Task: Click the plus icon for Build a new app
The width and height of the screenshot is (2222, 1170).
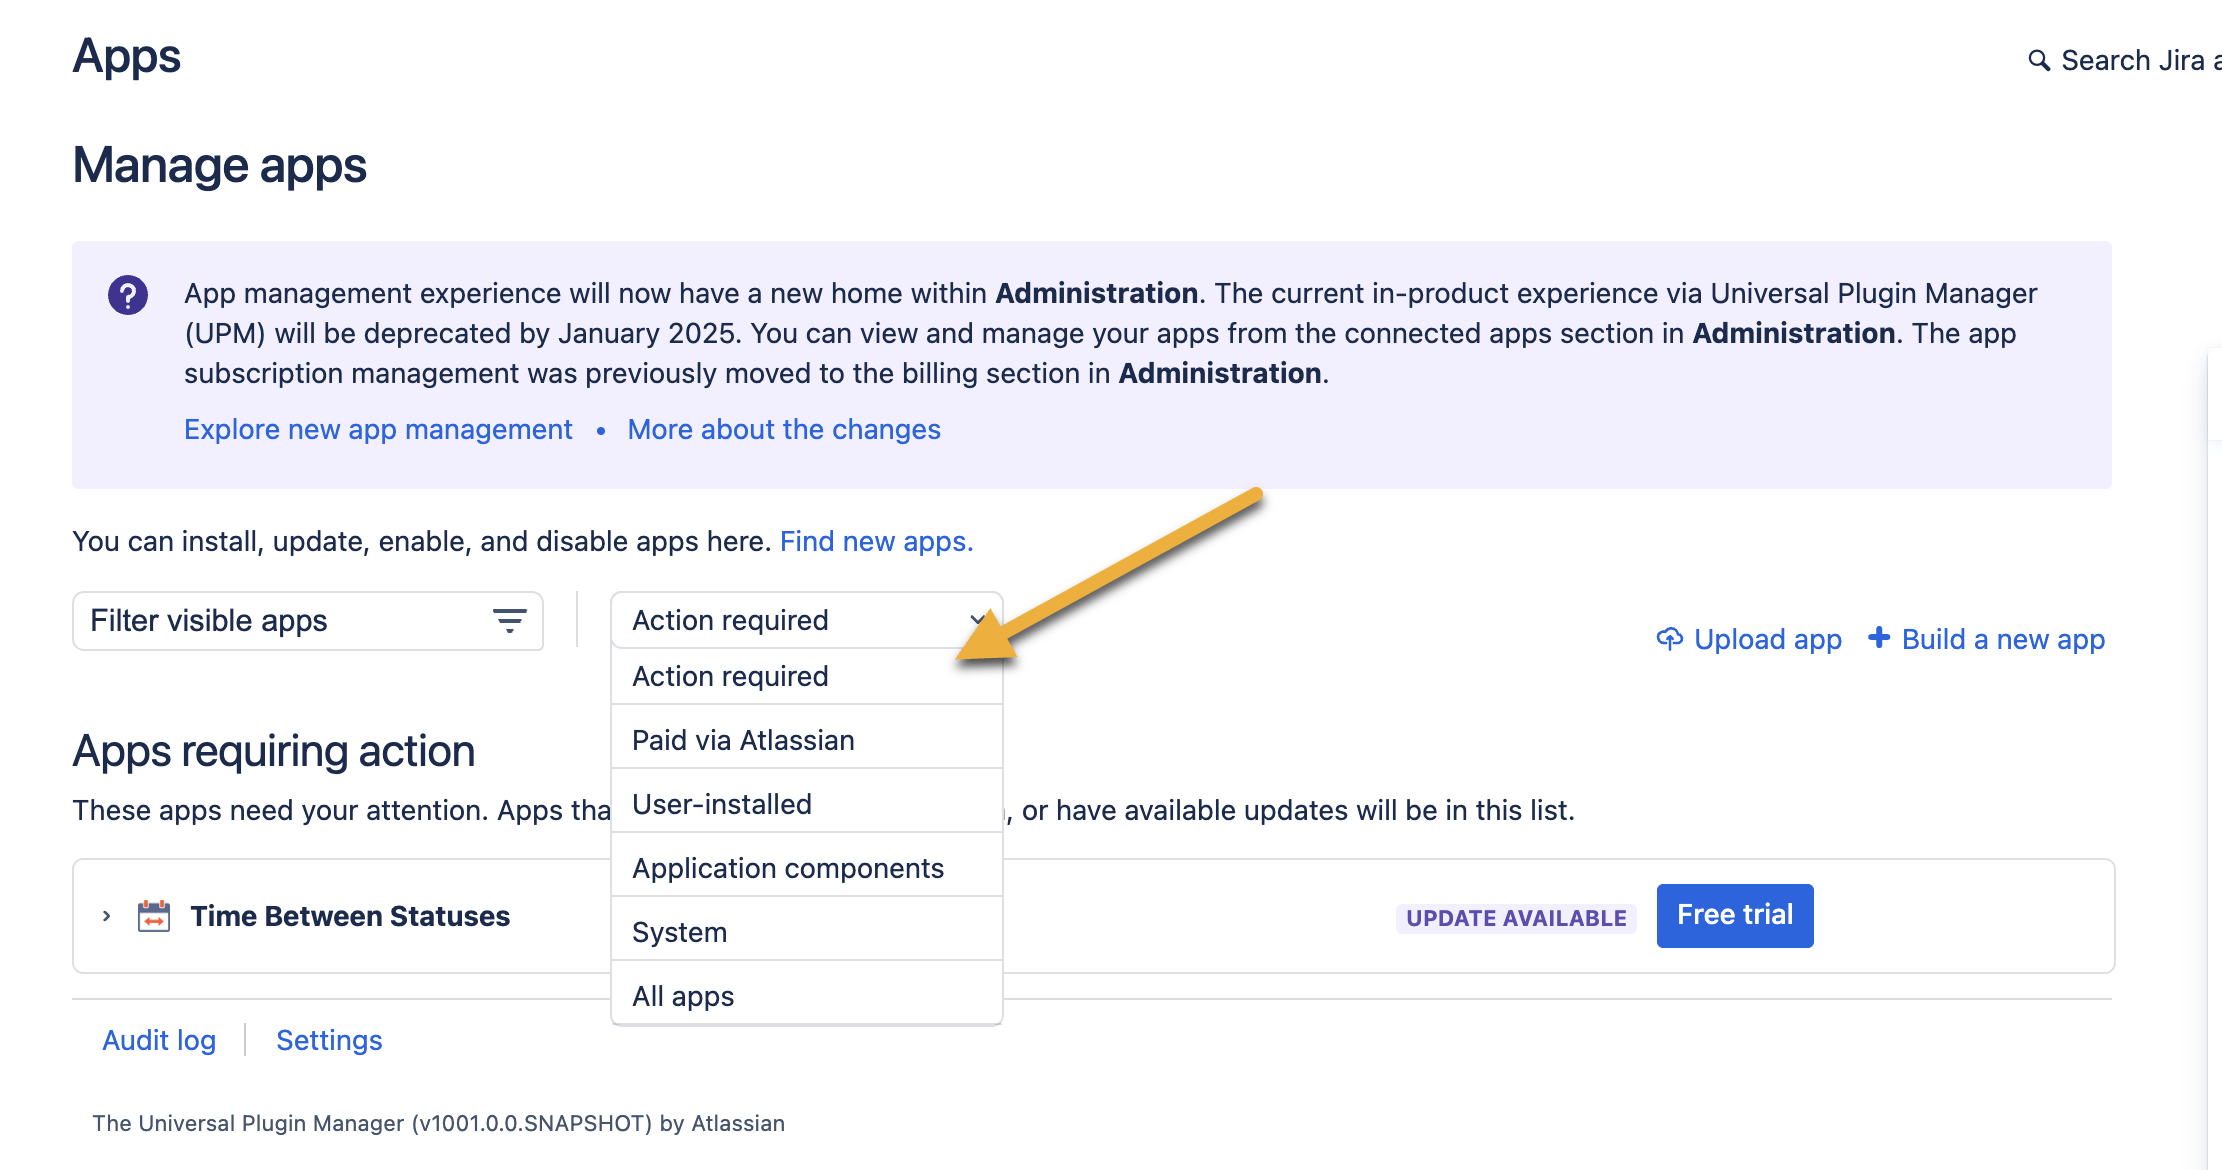Action: coord(1879,638)
